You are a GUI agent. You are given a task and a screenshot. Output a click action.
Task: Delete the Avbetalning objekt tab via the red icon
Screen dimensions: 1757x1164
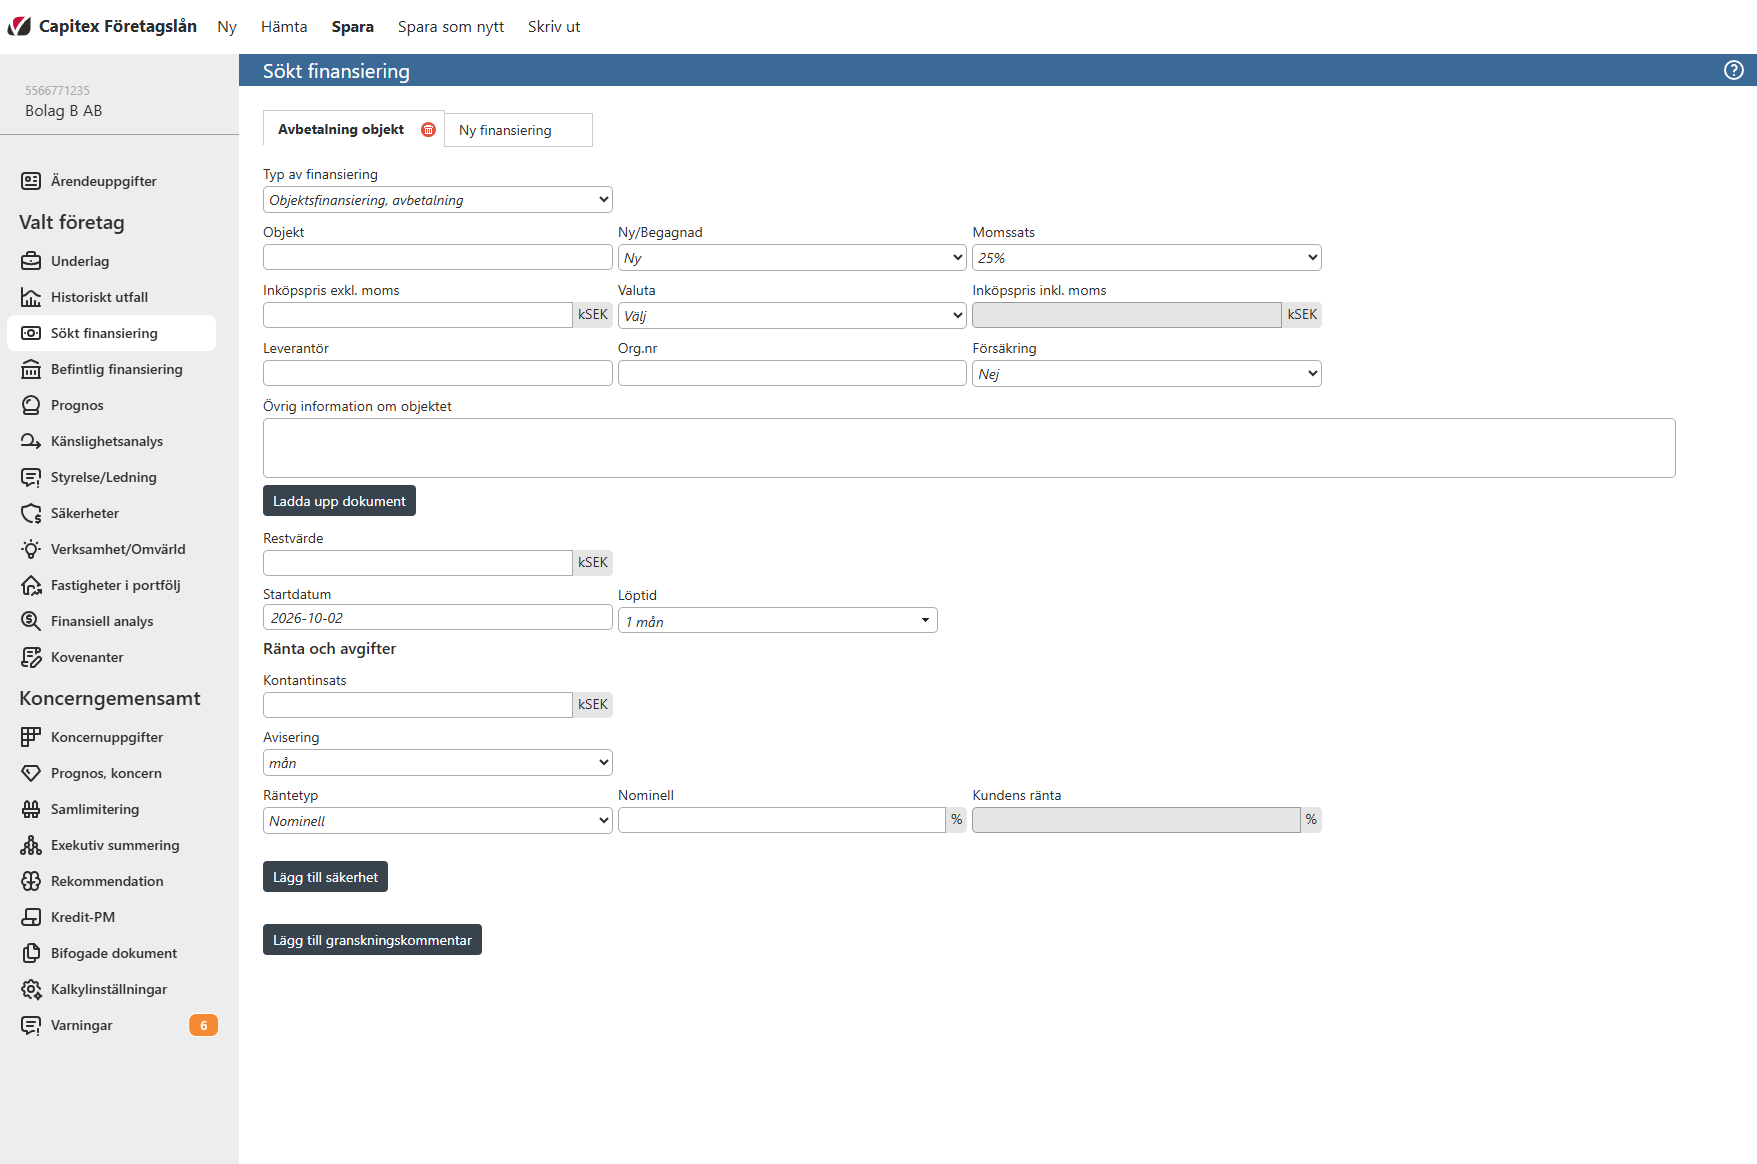428,129
